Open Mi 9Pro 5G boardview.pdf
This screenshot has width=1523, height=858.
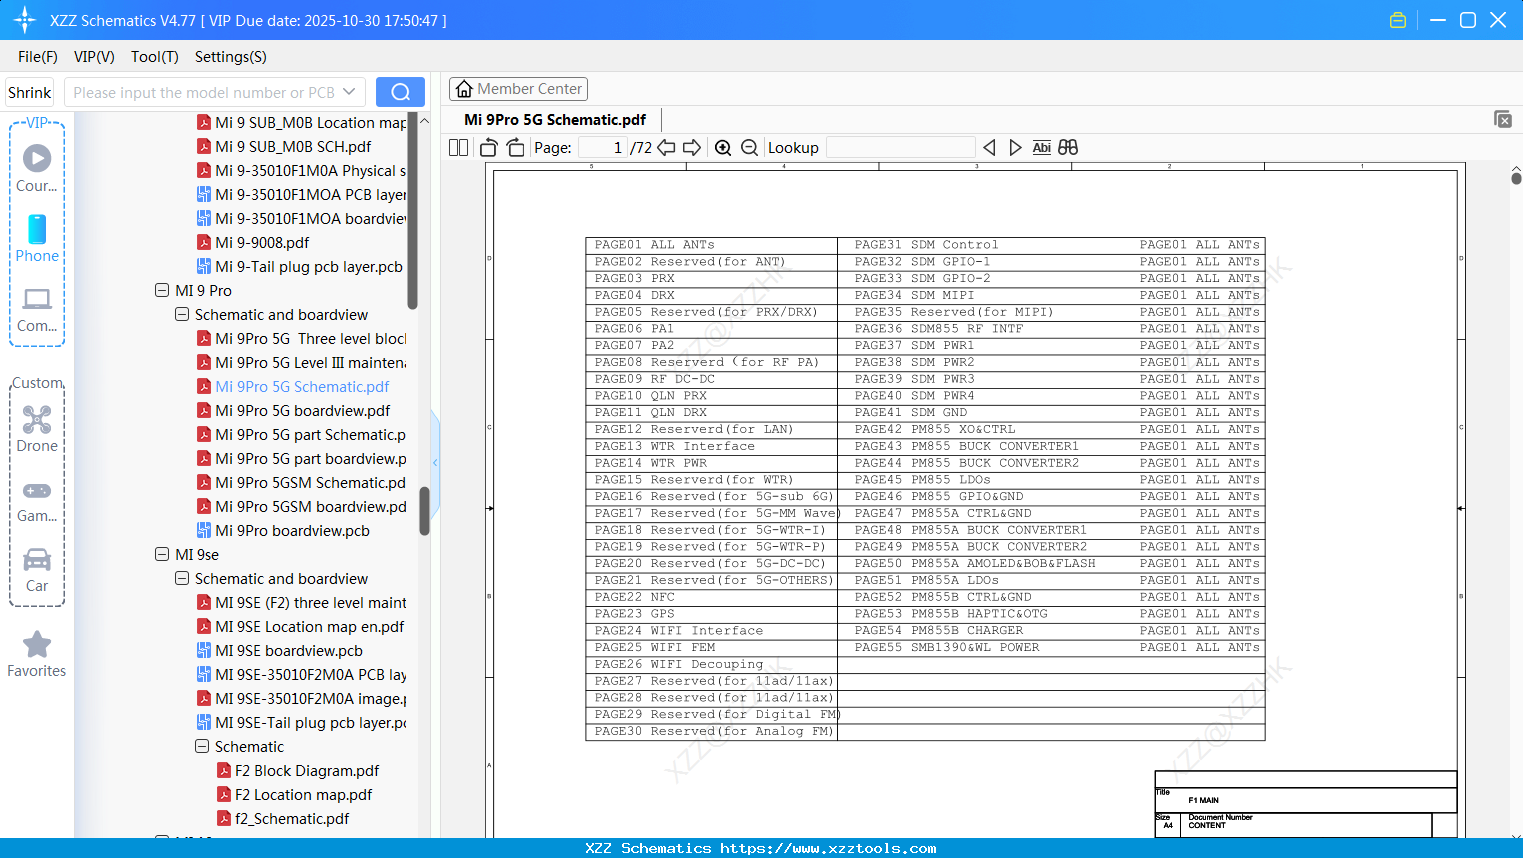pos(303,411)
